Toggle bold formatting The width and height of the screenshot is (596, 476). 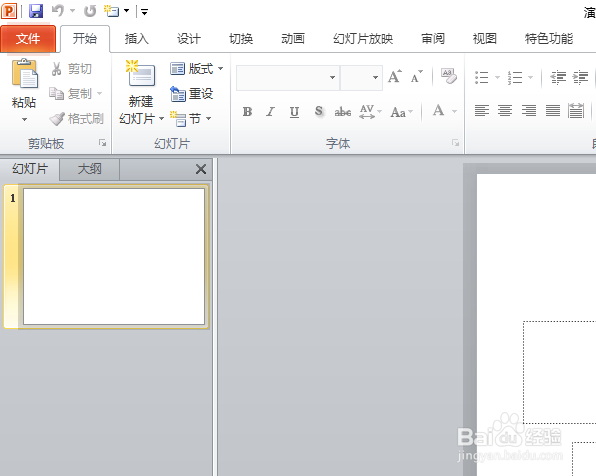[247, 111]
